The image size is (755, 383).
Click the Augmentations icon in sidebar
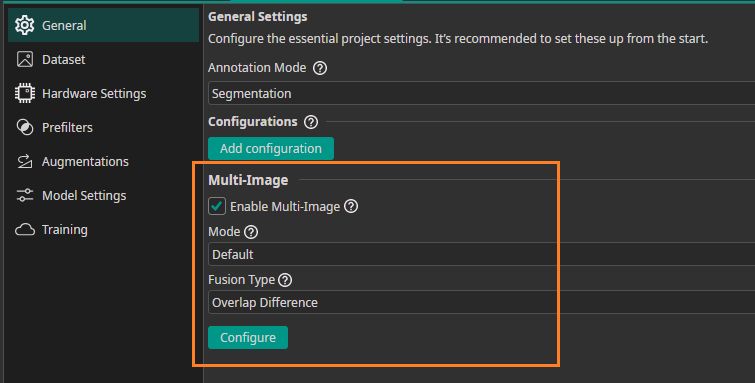point(25,161)
